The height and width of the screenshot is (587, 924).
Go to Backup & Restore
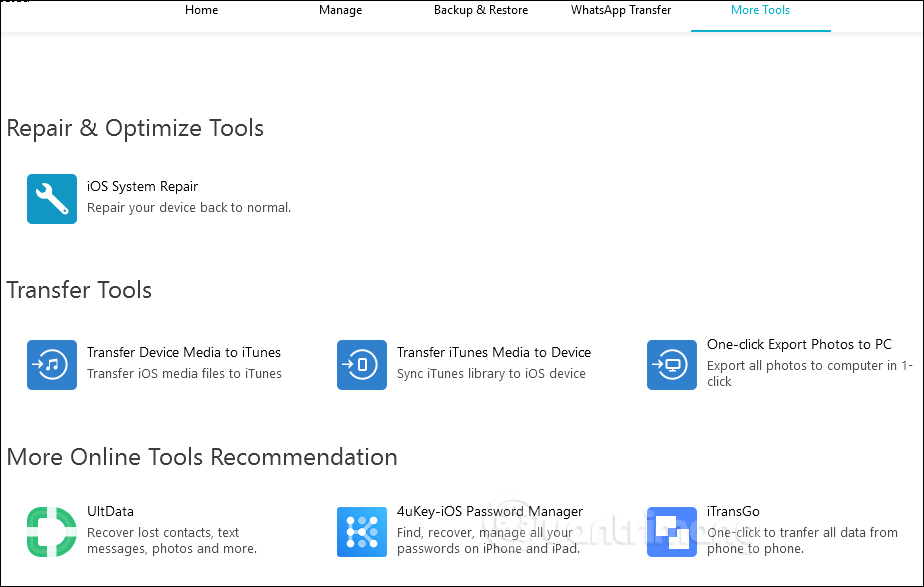480,10
